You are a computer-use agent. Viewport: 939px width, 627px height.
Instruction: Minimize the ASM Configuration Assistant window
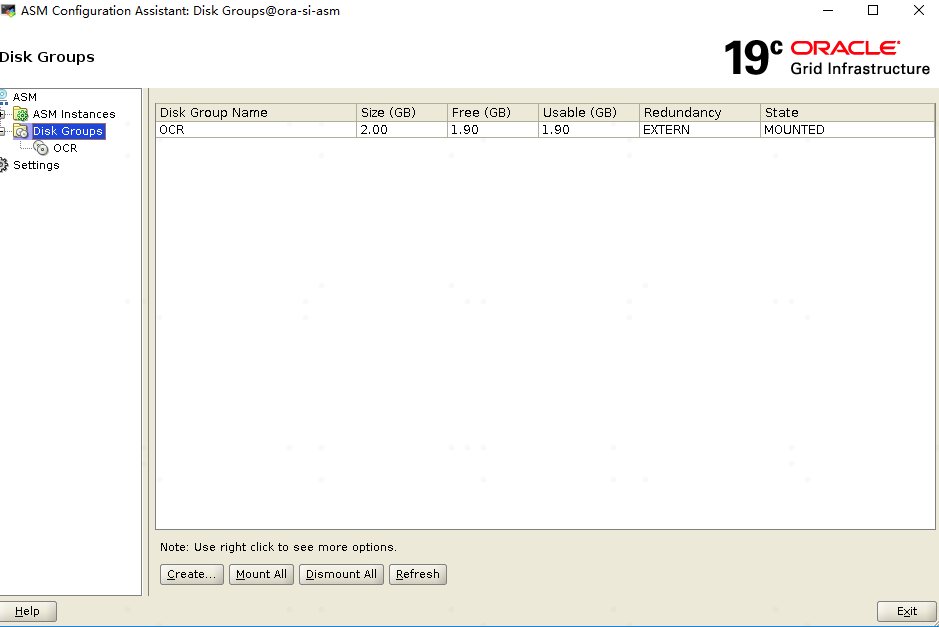(828, 10)
